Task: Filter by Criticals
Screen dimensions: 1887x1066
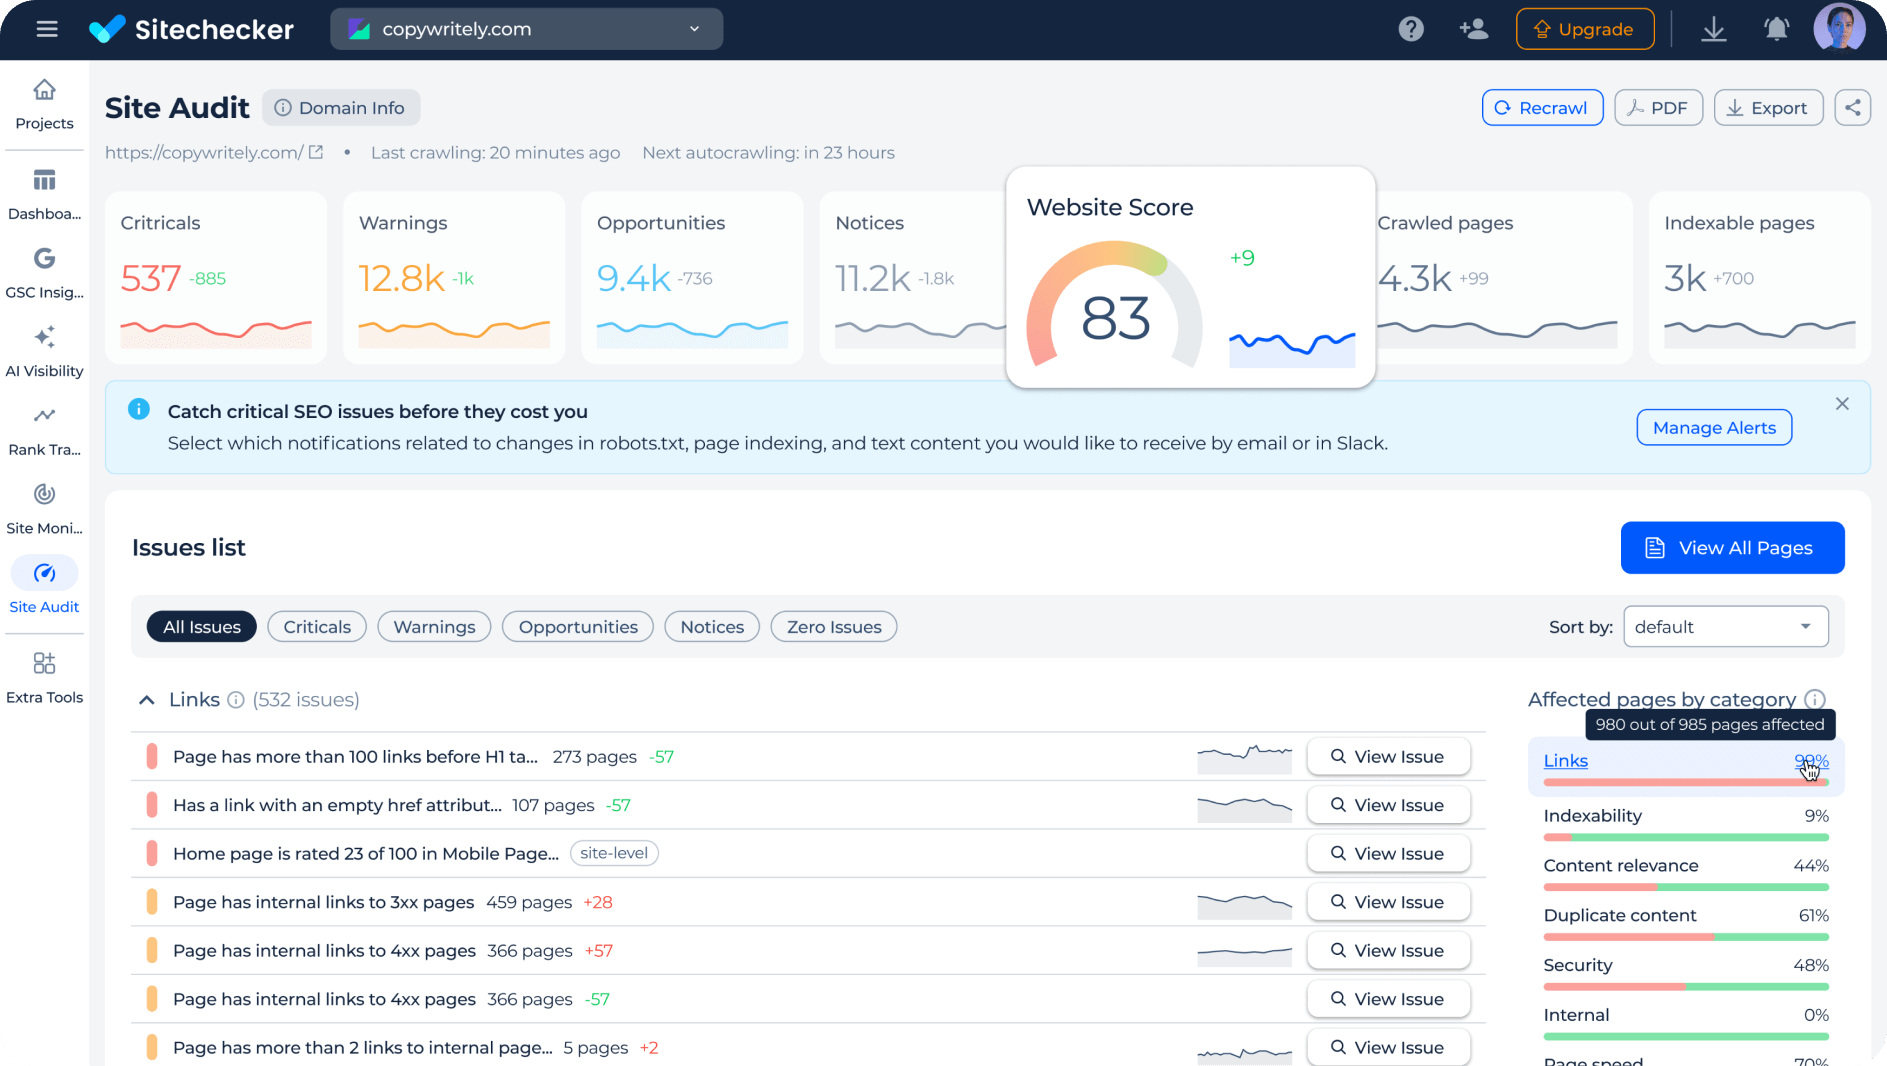Action: click(317, 627)
